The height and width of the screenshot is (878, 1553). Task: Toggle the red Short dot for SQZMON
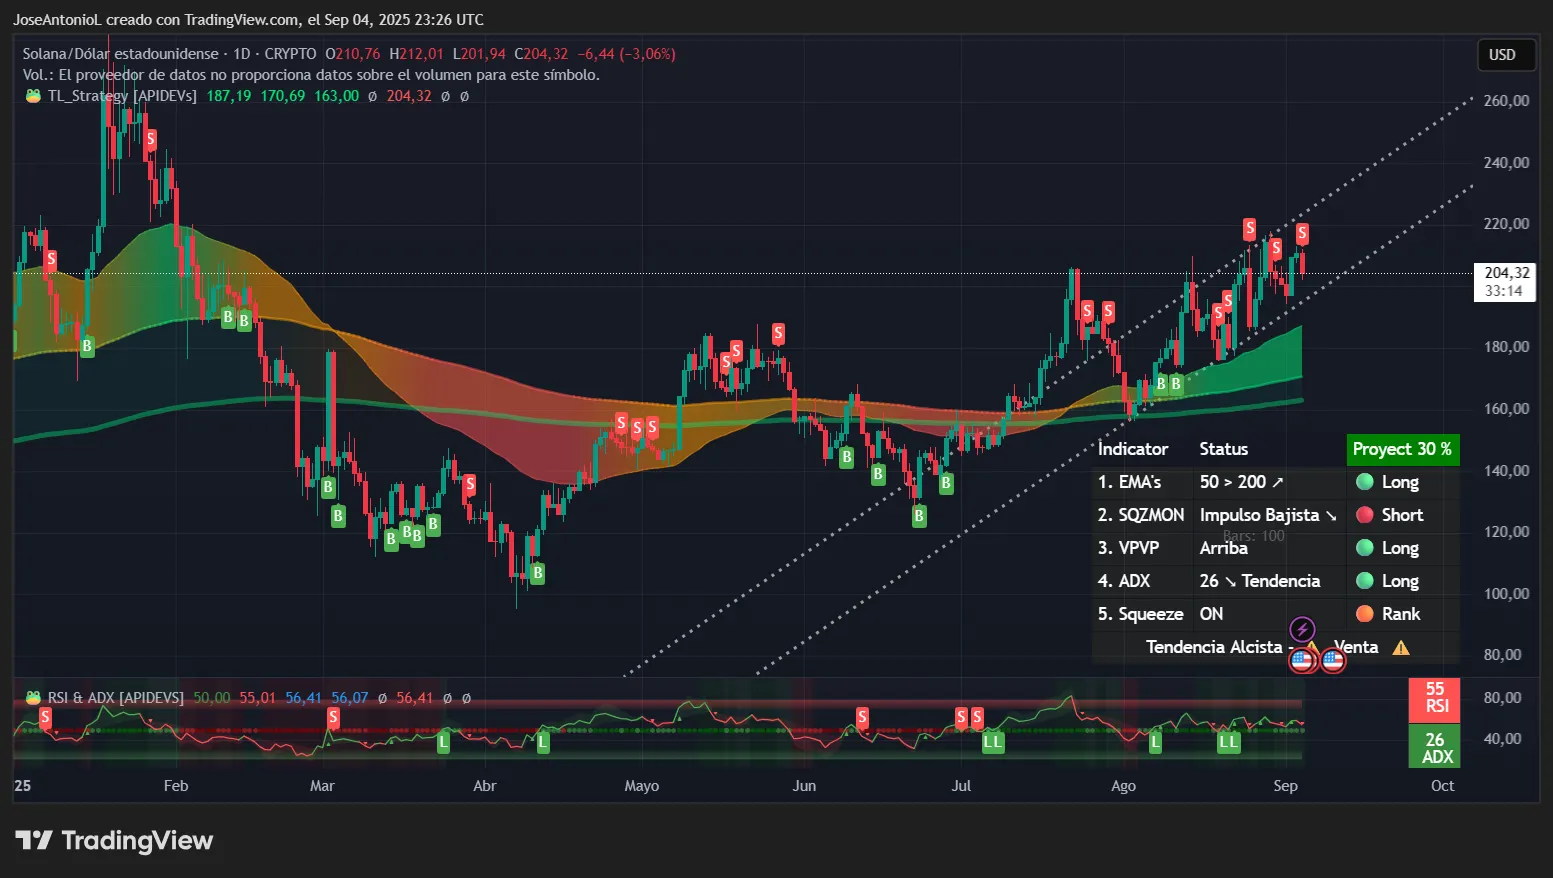(x=1364, y=515)
